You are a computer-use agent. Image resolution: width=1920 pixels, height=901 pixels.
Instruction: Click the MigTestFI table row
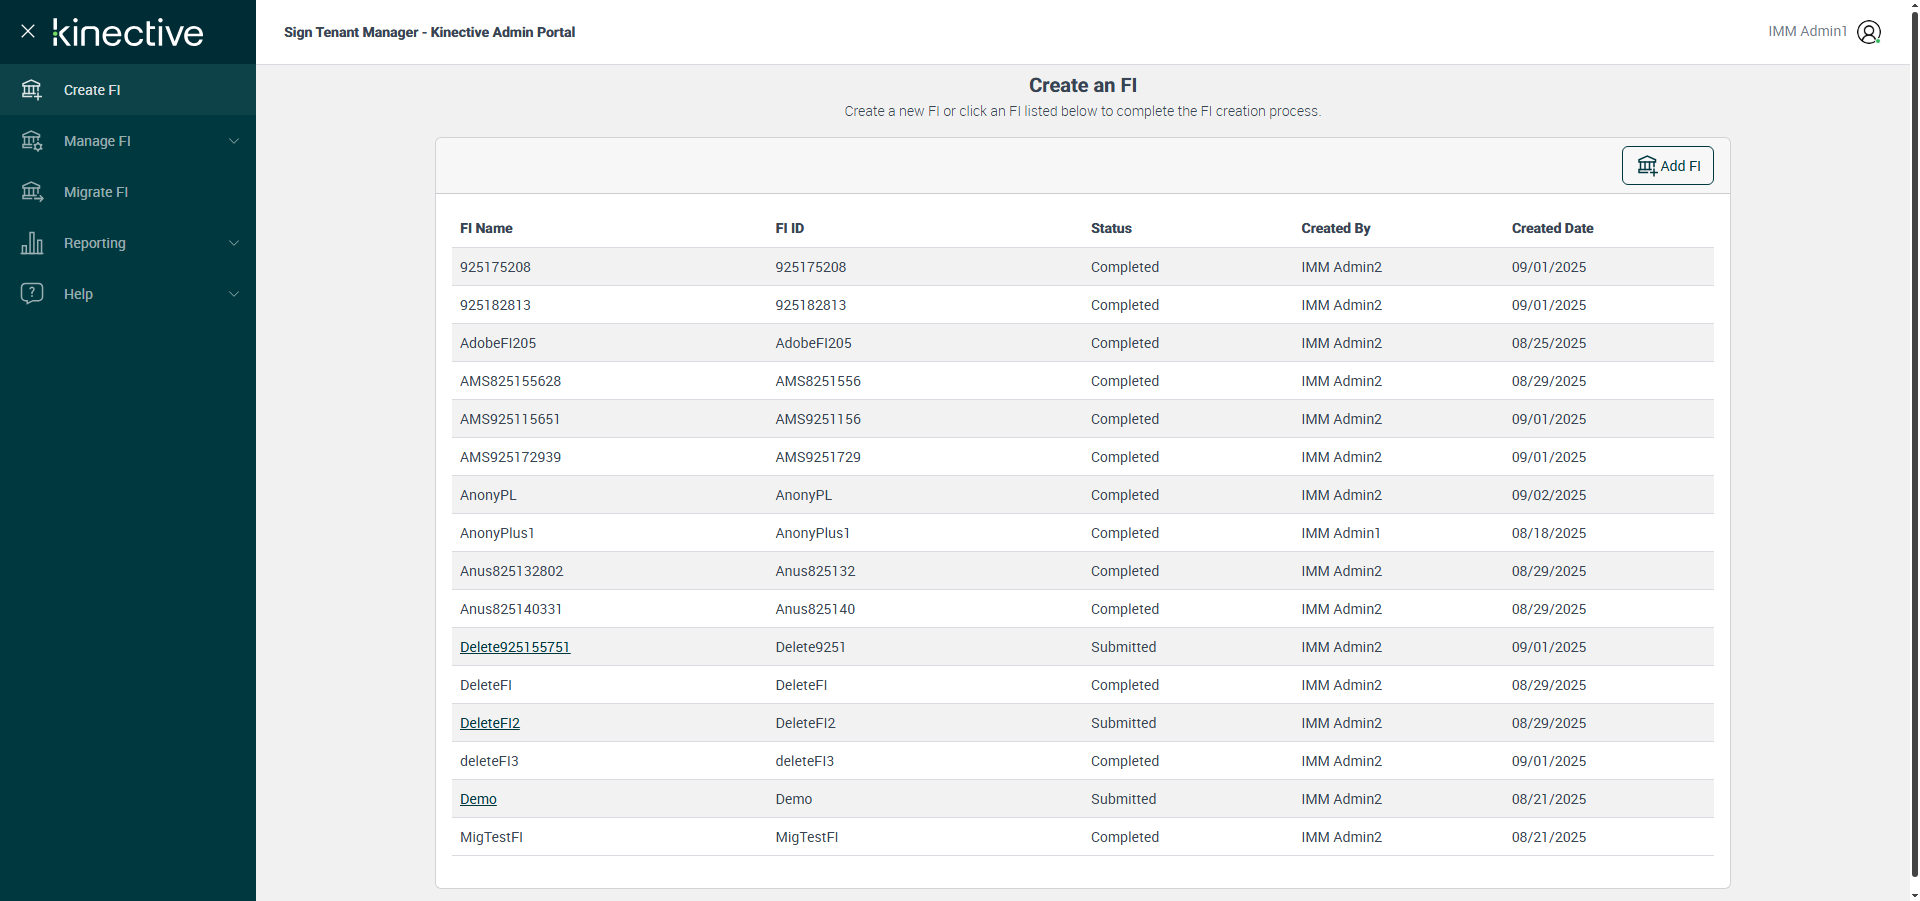pyautogui.click(x=1082, y=837)
